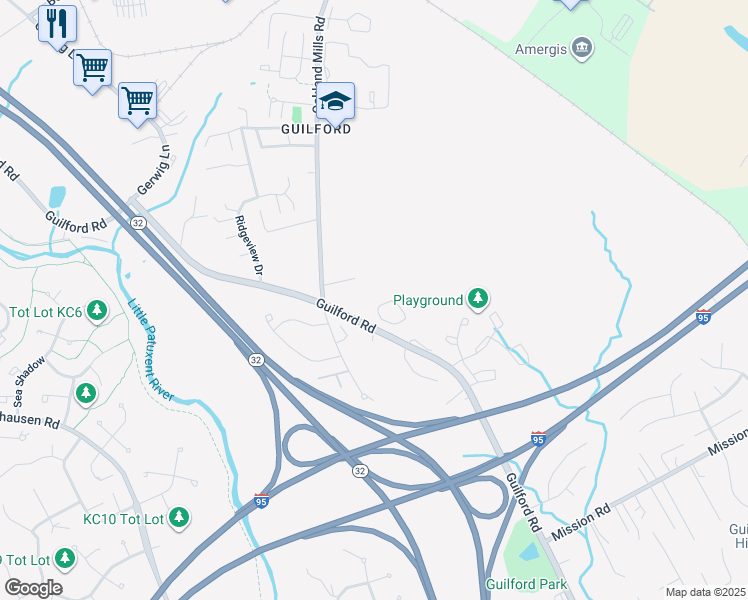Select the lower shopping cart marker near Gerwig Ln

tap(138, 103)
